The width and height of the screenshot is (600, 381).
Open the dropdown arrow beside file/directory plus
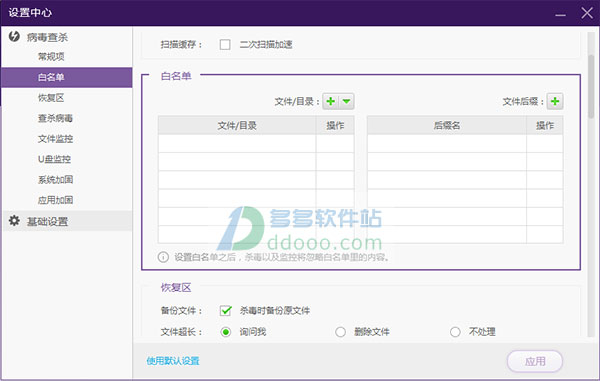click(346, 101)
